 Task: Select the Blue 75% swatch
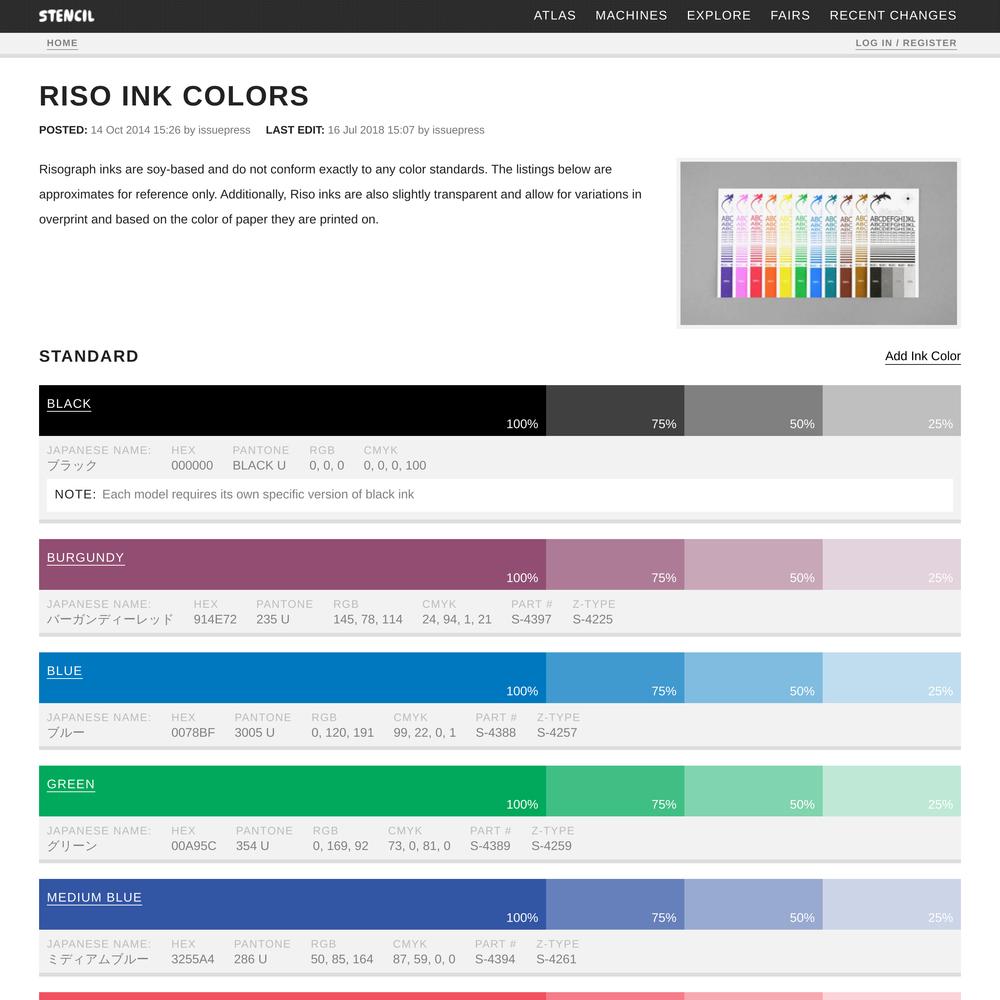(615, 677)
